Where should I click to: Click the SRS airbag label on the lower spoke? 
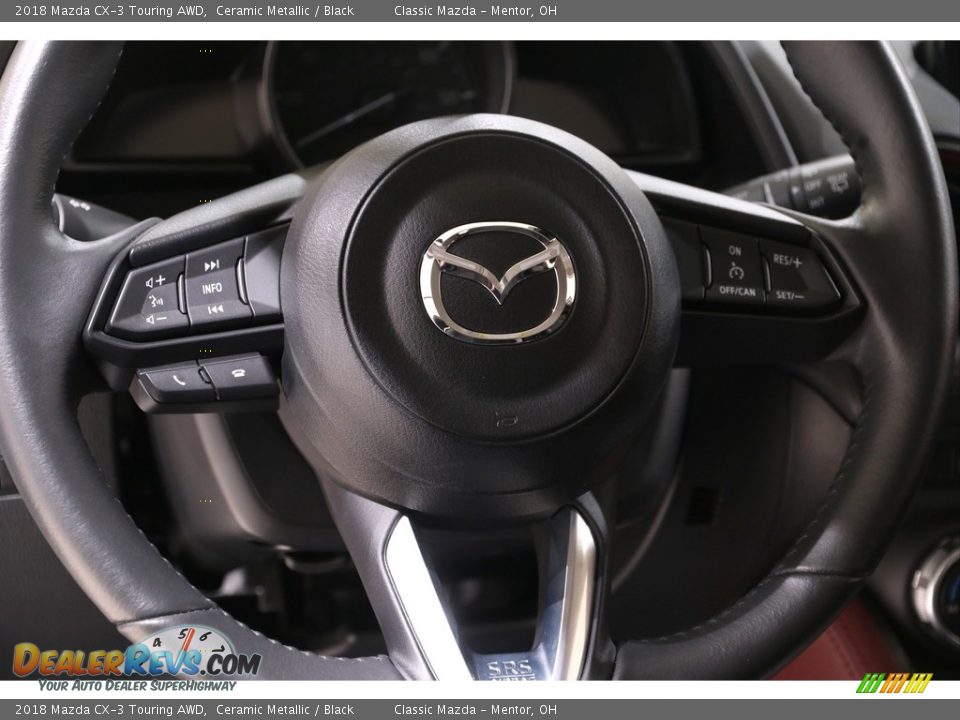coord(510,669)
